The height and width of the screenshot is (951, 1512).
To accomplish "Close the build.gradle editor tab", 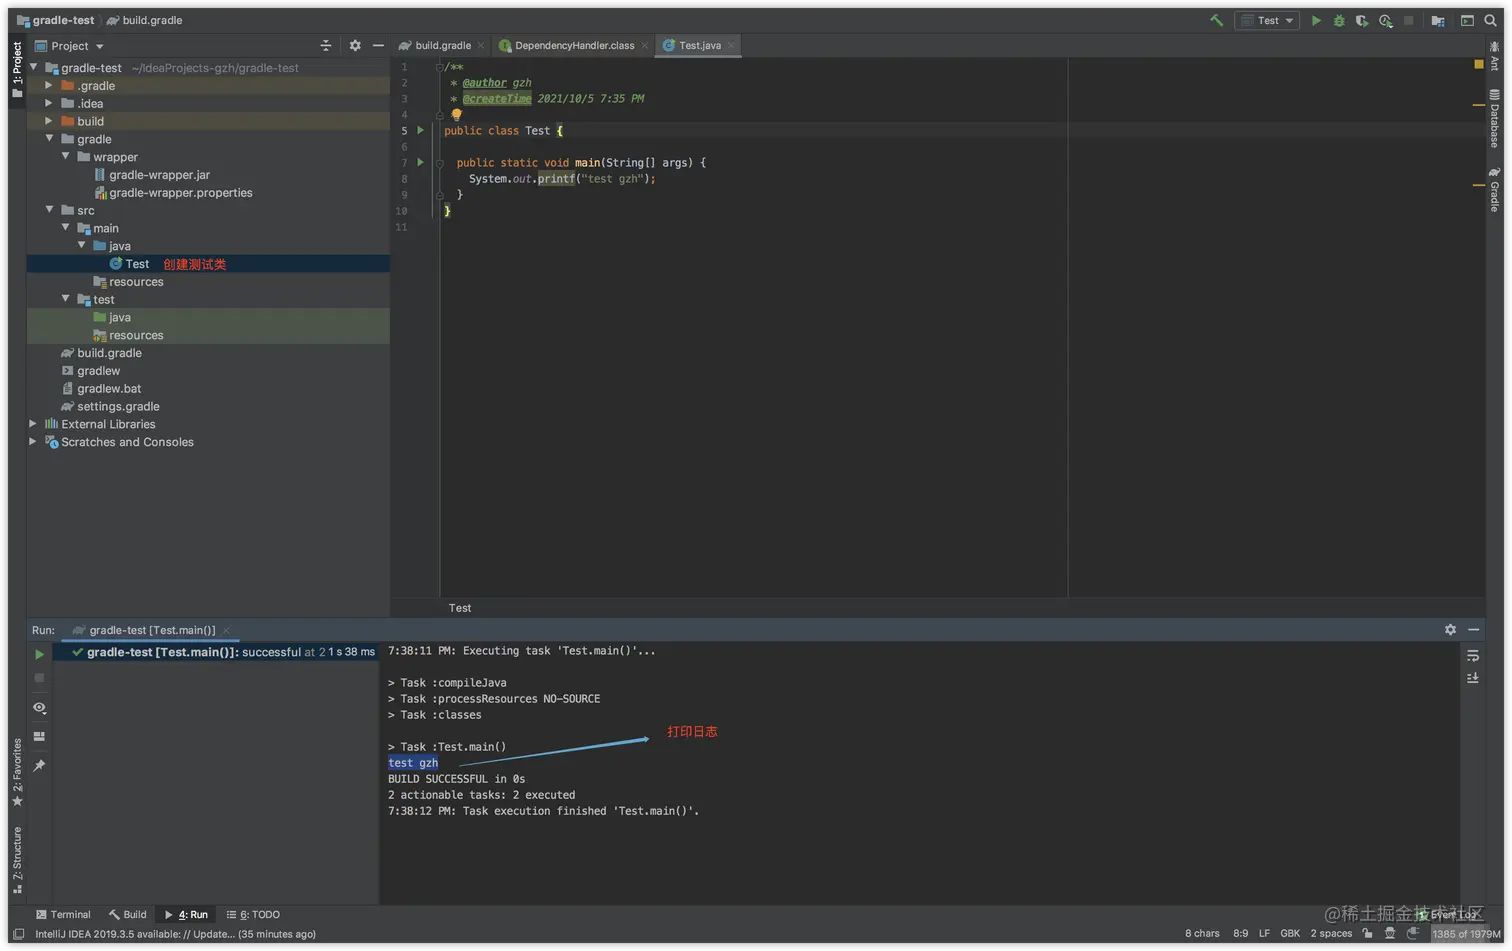I will pyautogui.click(x=481, y=46).
